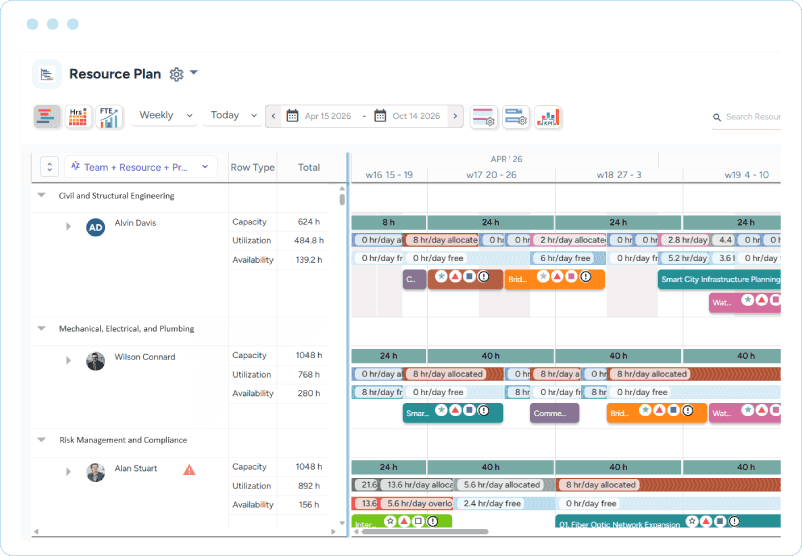Click the end date Oct 14 2026 field
Image resolution: width=802 pixels, height=556 pixels.
(x=416, y=116)
